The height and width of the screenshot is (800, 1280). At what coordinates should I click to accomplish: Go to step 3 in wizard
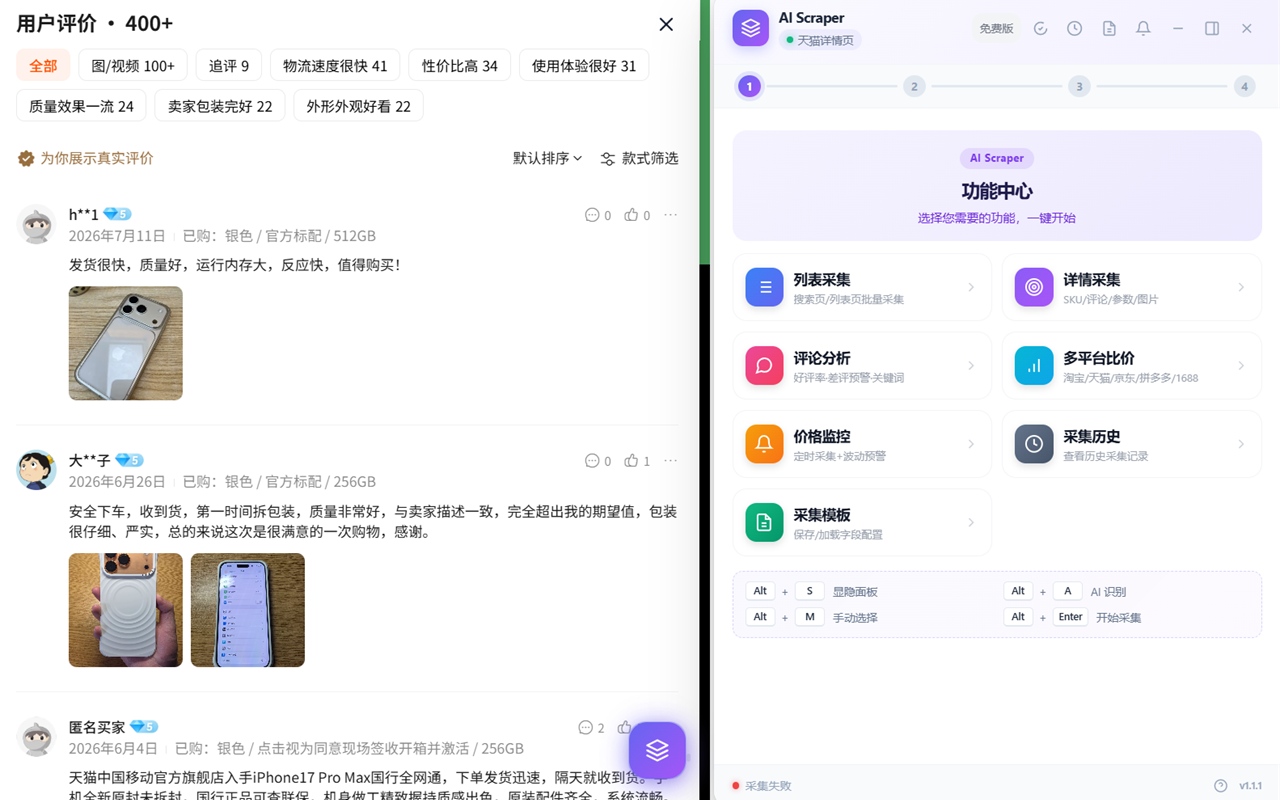pos(1079,86)
